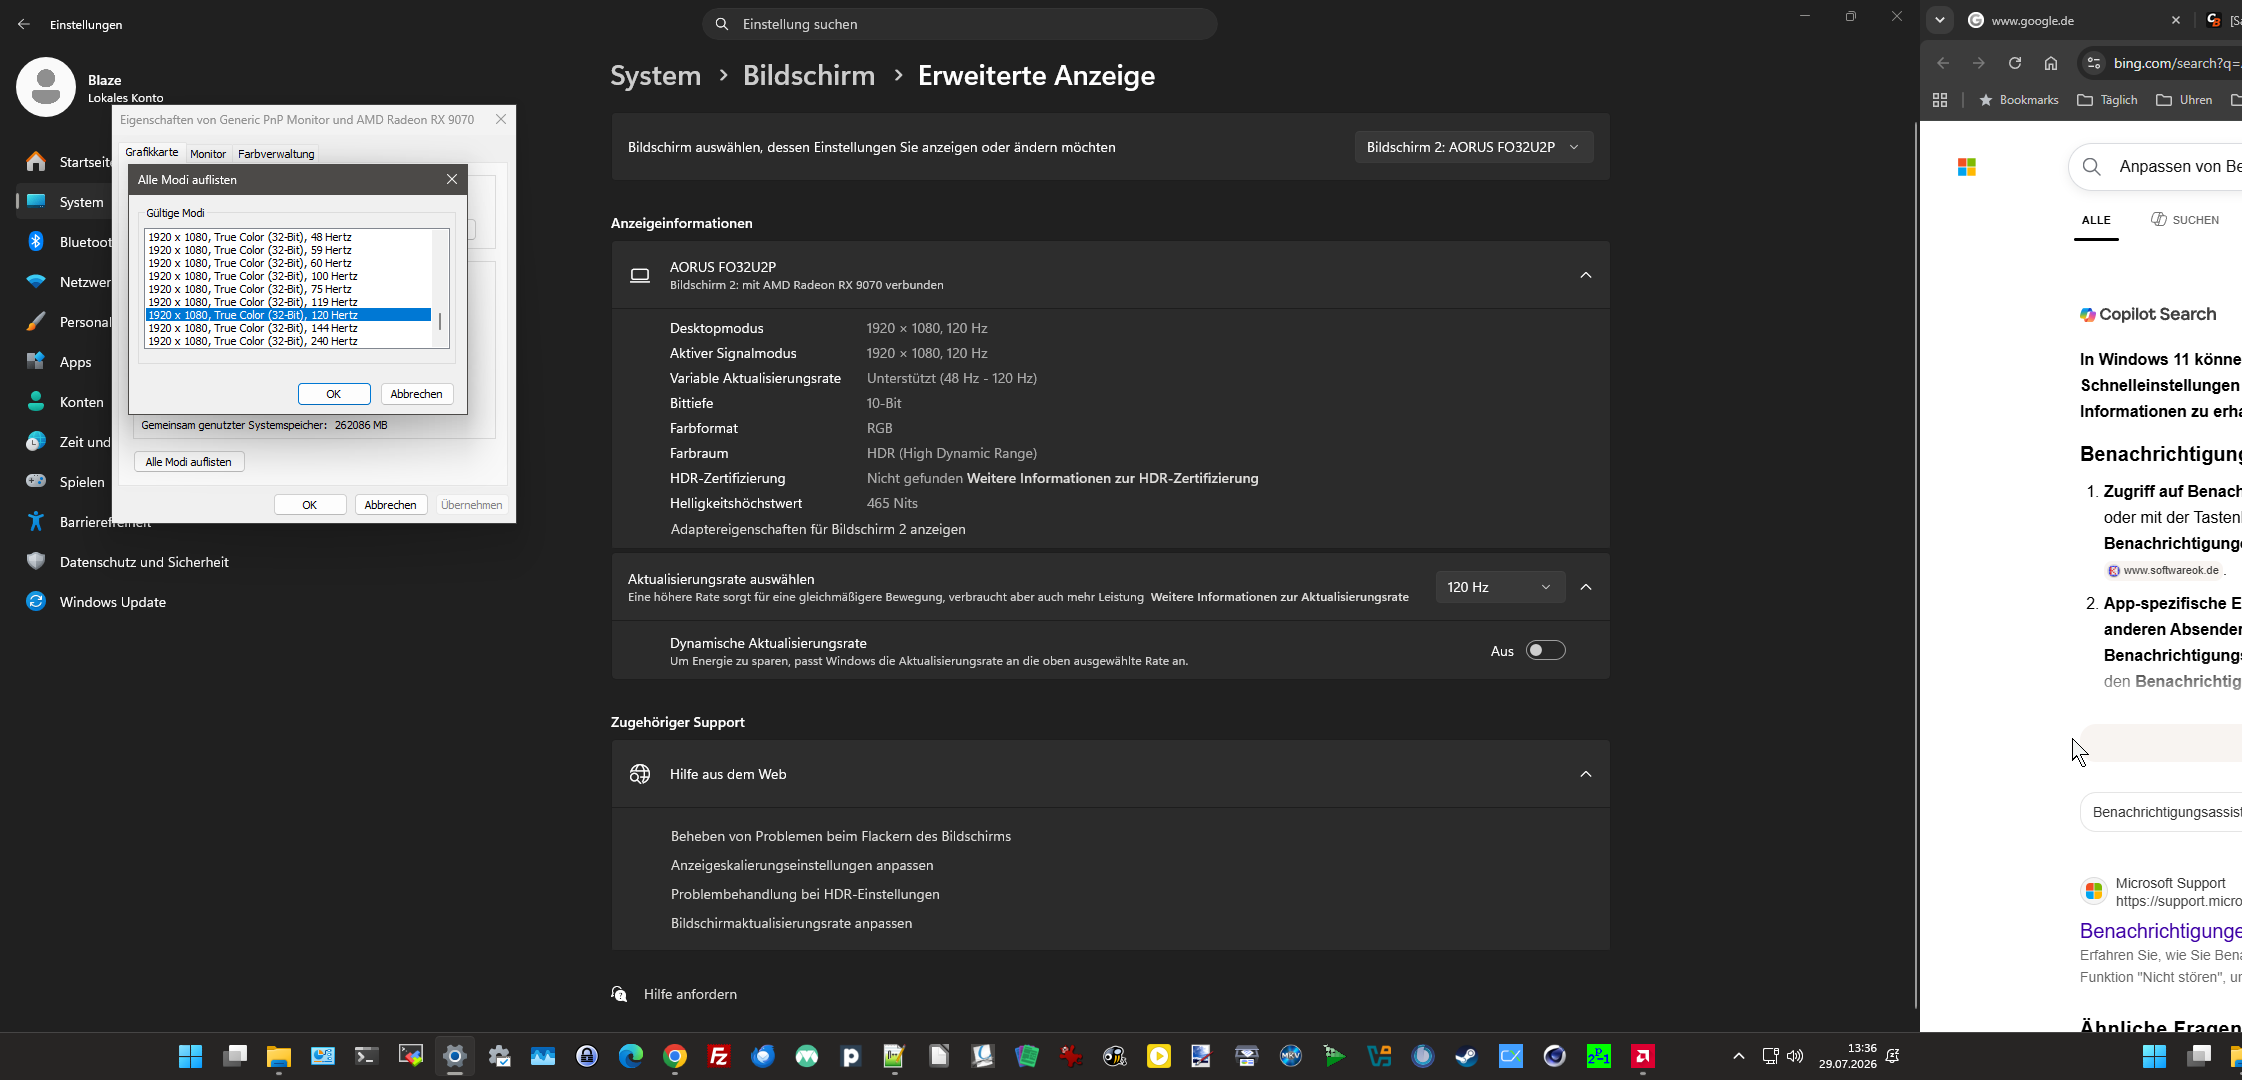The height and width of the screenshot is (1080, 2242).
Task: Focus the Einstellung suchen search field
Action: click(x=960, y=24)
